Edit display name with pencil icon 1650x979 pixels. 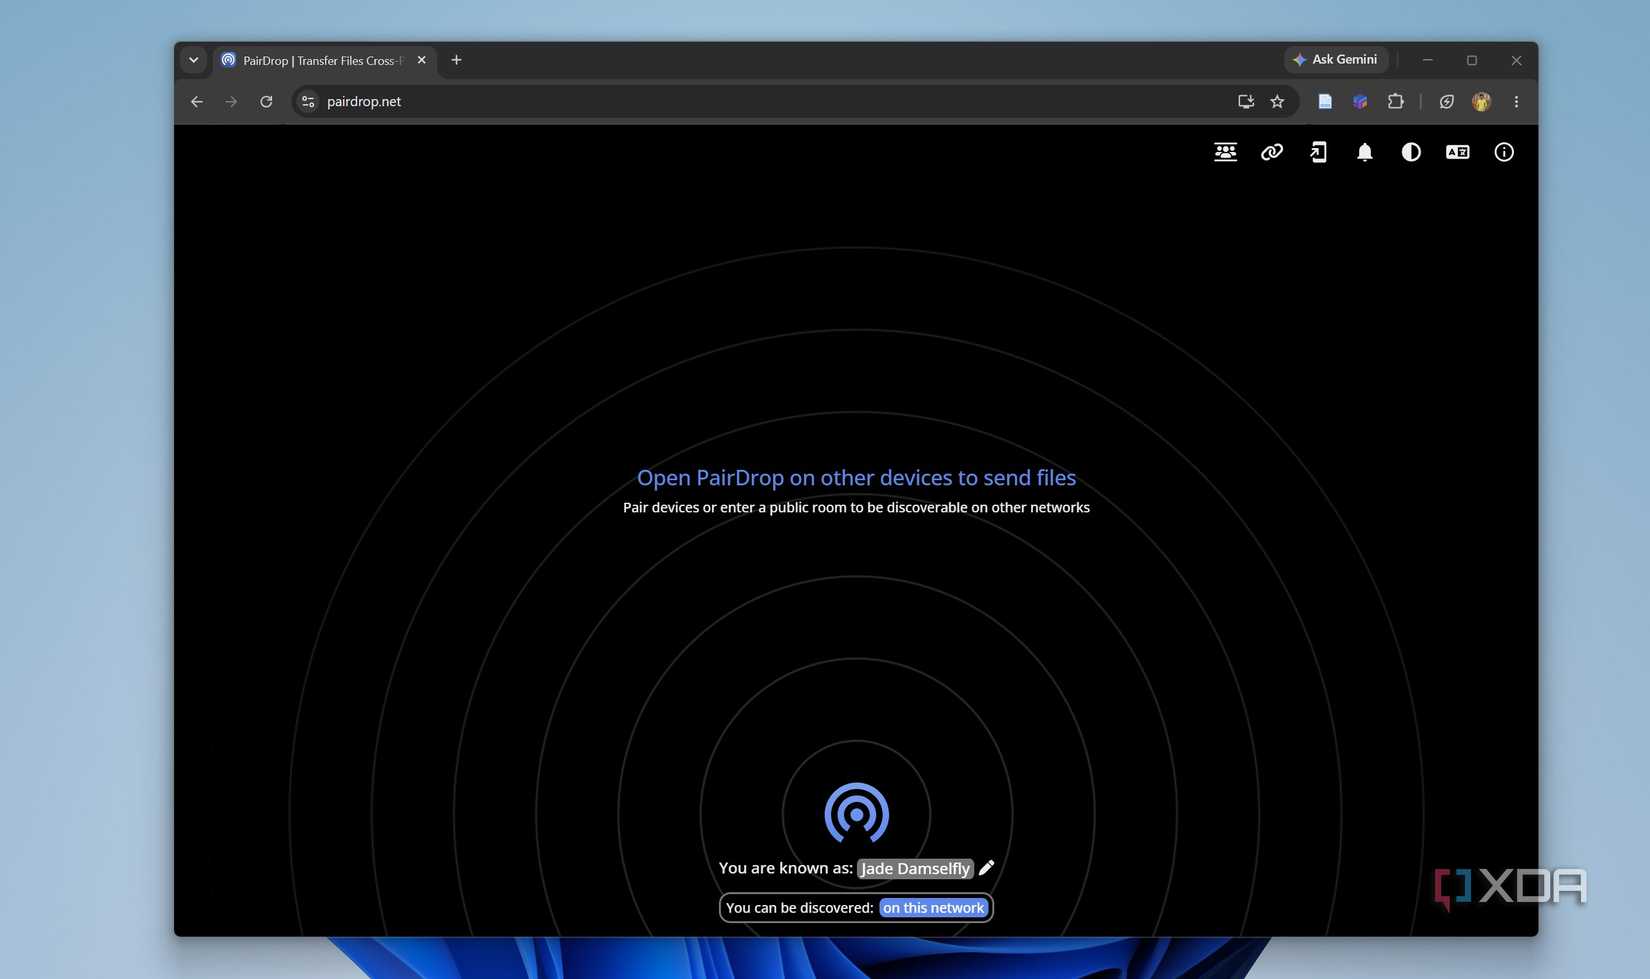point(987,867)
